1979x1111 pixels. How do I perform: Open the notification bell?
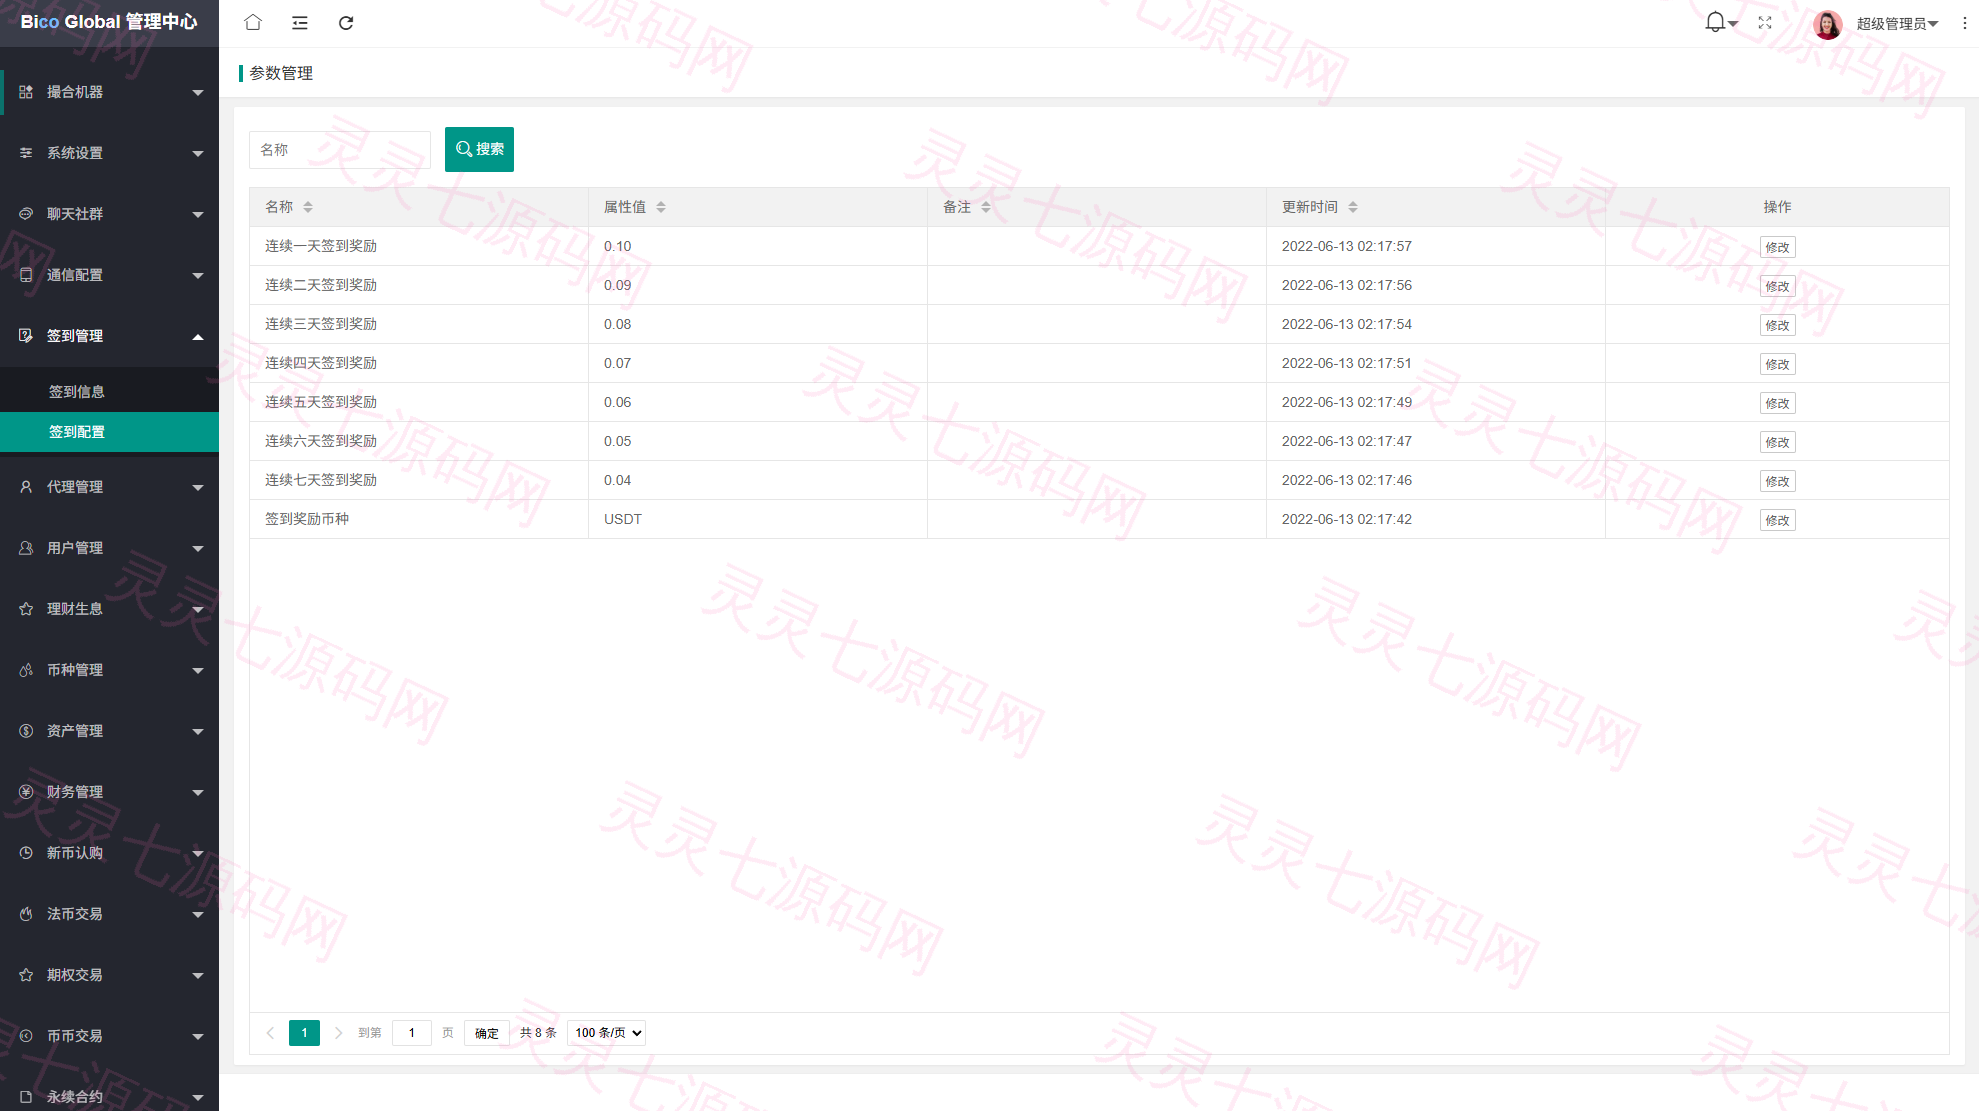(x=1716, y=22)
